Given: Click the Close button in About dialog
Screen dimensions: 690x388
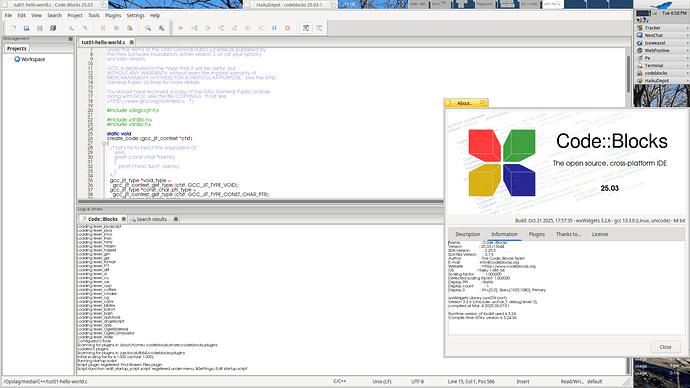Looking at the screenshot, I should click(x=665, y=347).
